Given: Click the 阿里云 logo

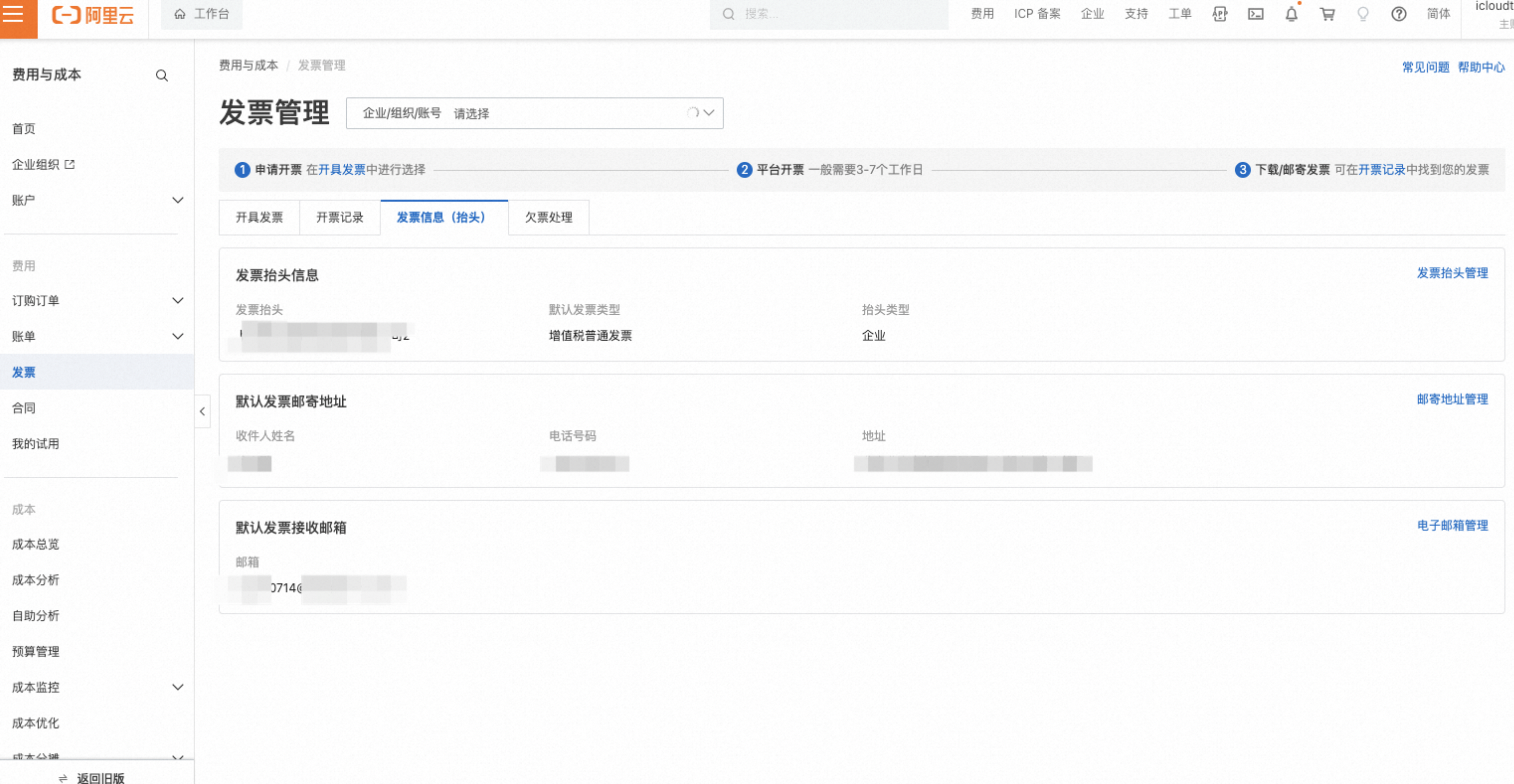Looking at the screenshot, I should [x=93, y=15].
